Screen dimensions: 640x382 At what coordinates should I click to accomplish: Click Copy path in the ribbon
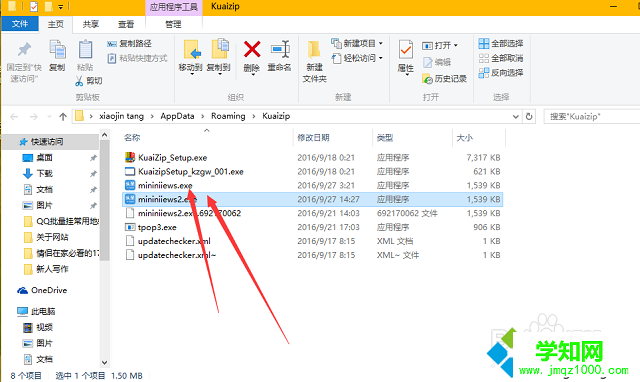129,43
